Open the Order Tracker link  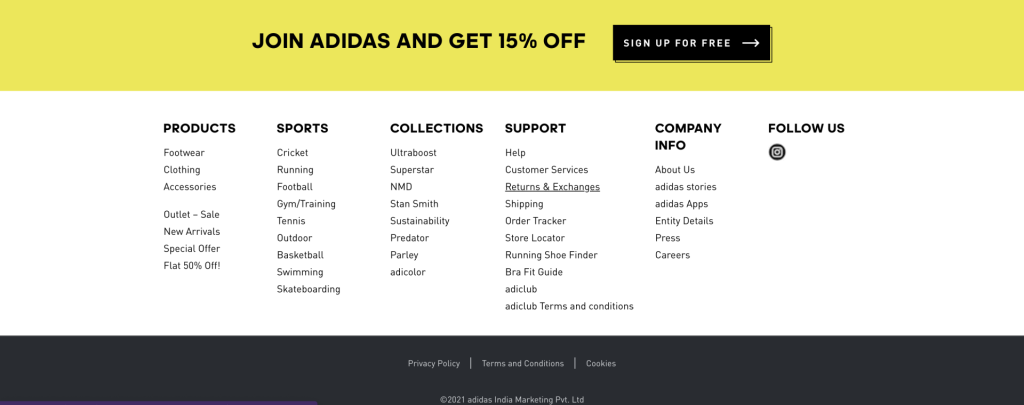(535, 221)
